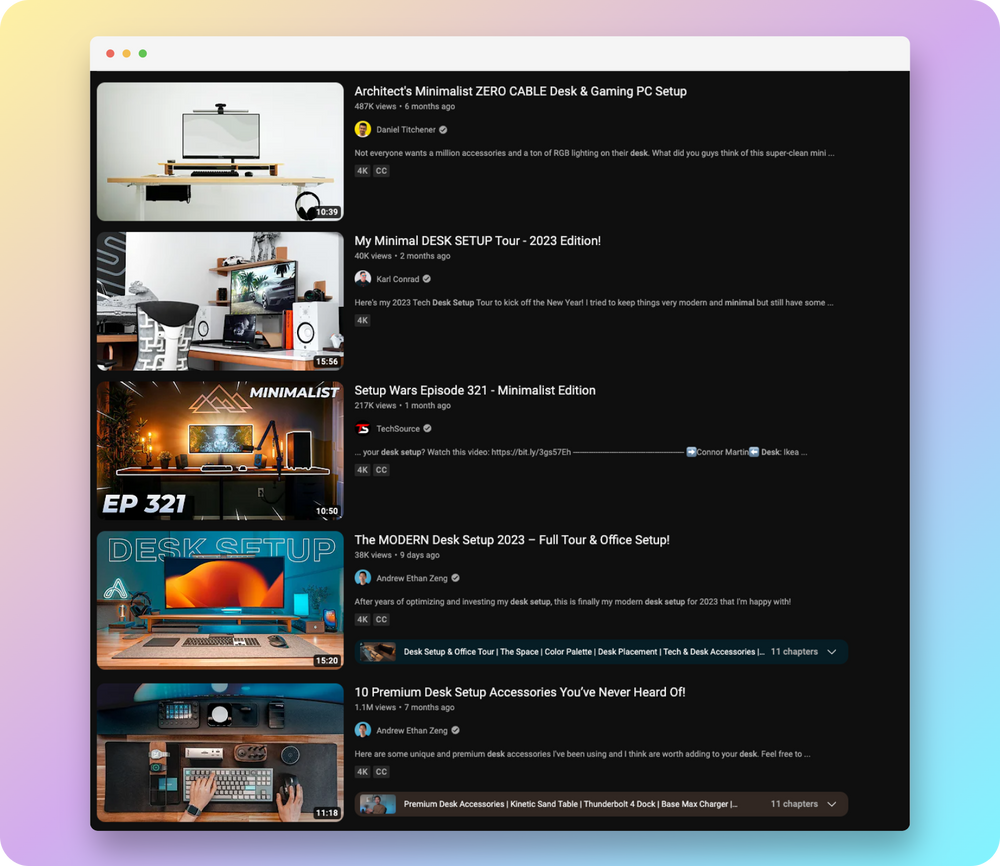Image resolution: width=1000 pixels, height=866 pixels.
Task: Click the My Minimal DESK SETUP Tour thumbnail
Action: 220,301
